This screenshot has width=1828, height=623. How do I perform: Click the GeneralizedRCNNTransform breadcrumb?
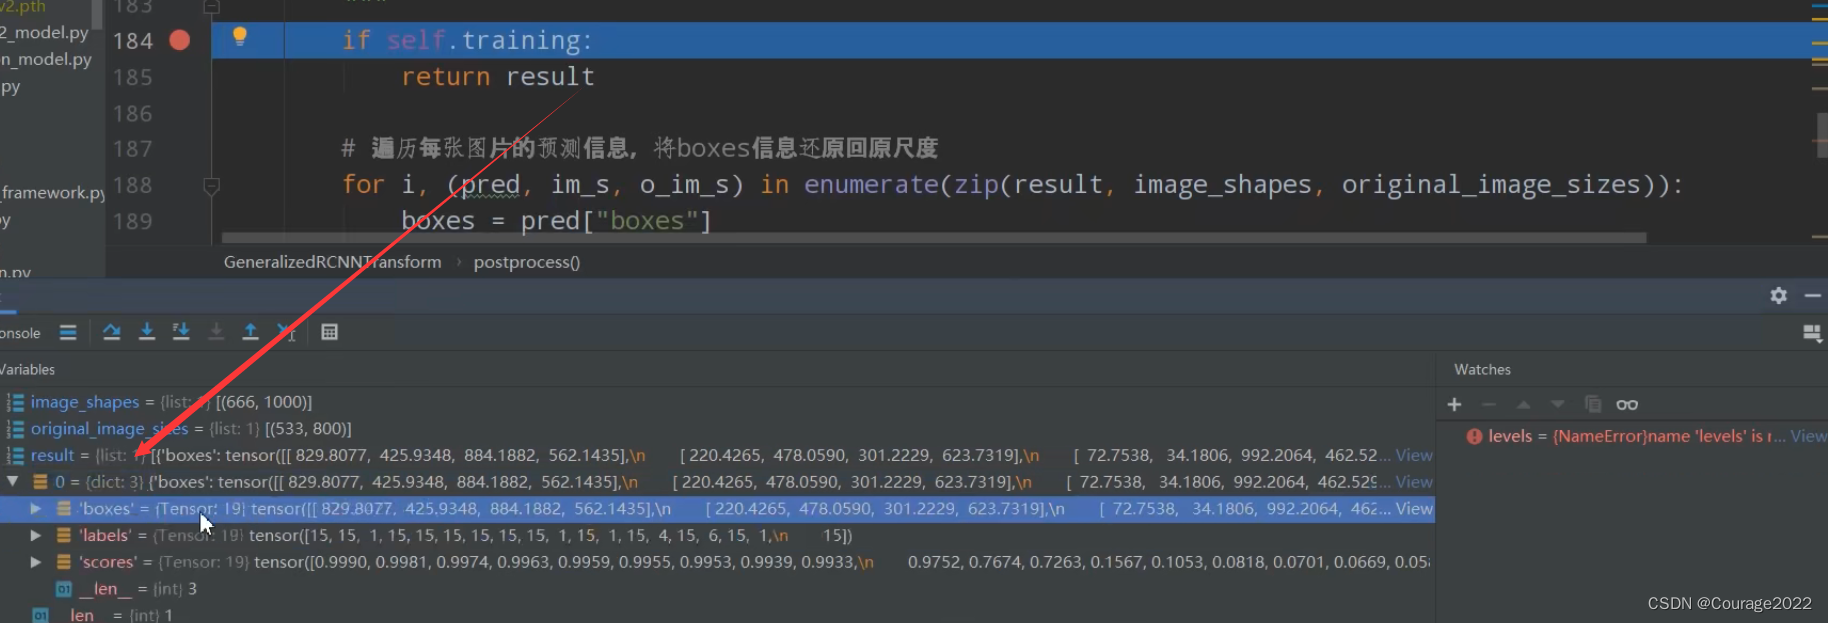332,262
